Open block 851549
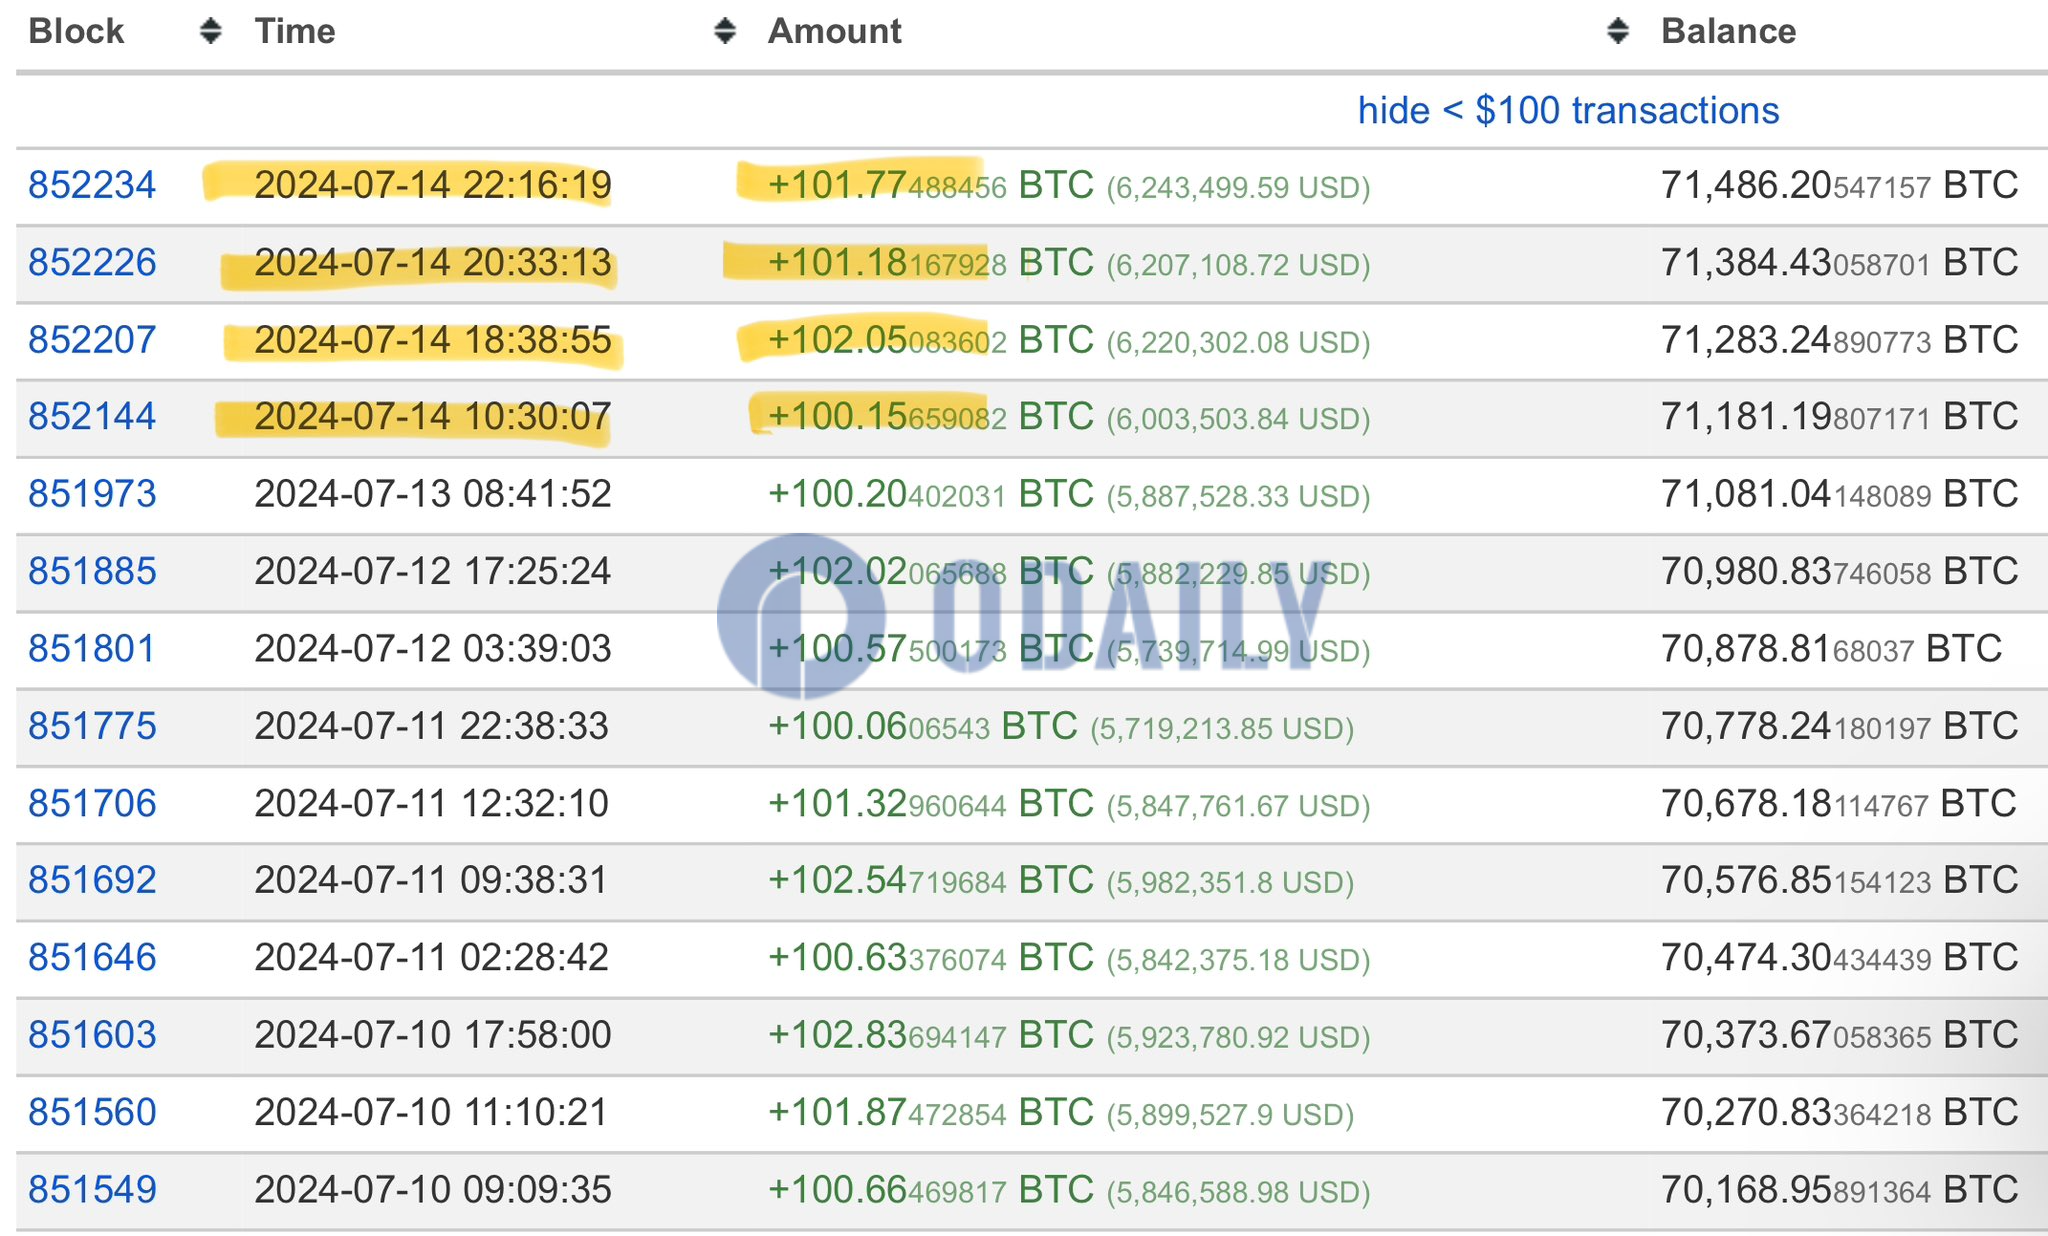Image resolution: width=2048 pixels, height=1236 pixels. (x=92, y=1189)
